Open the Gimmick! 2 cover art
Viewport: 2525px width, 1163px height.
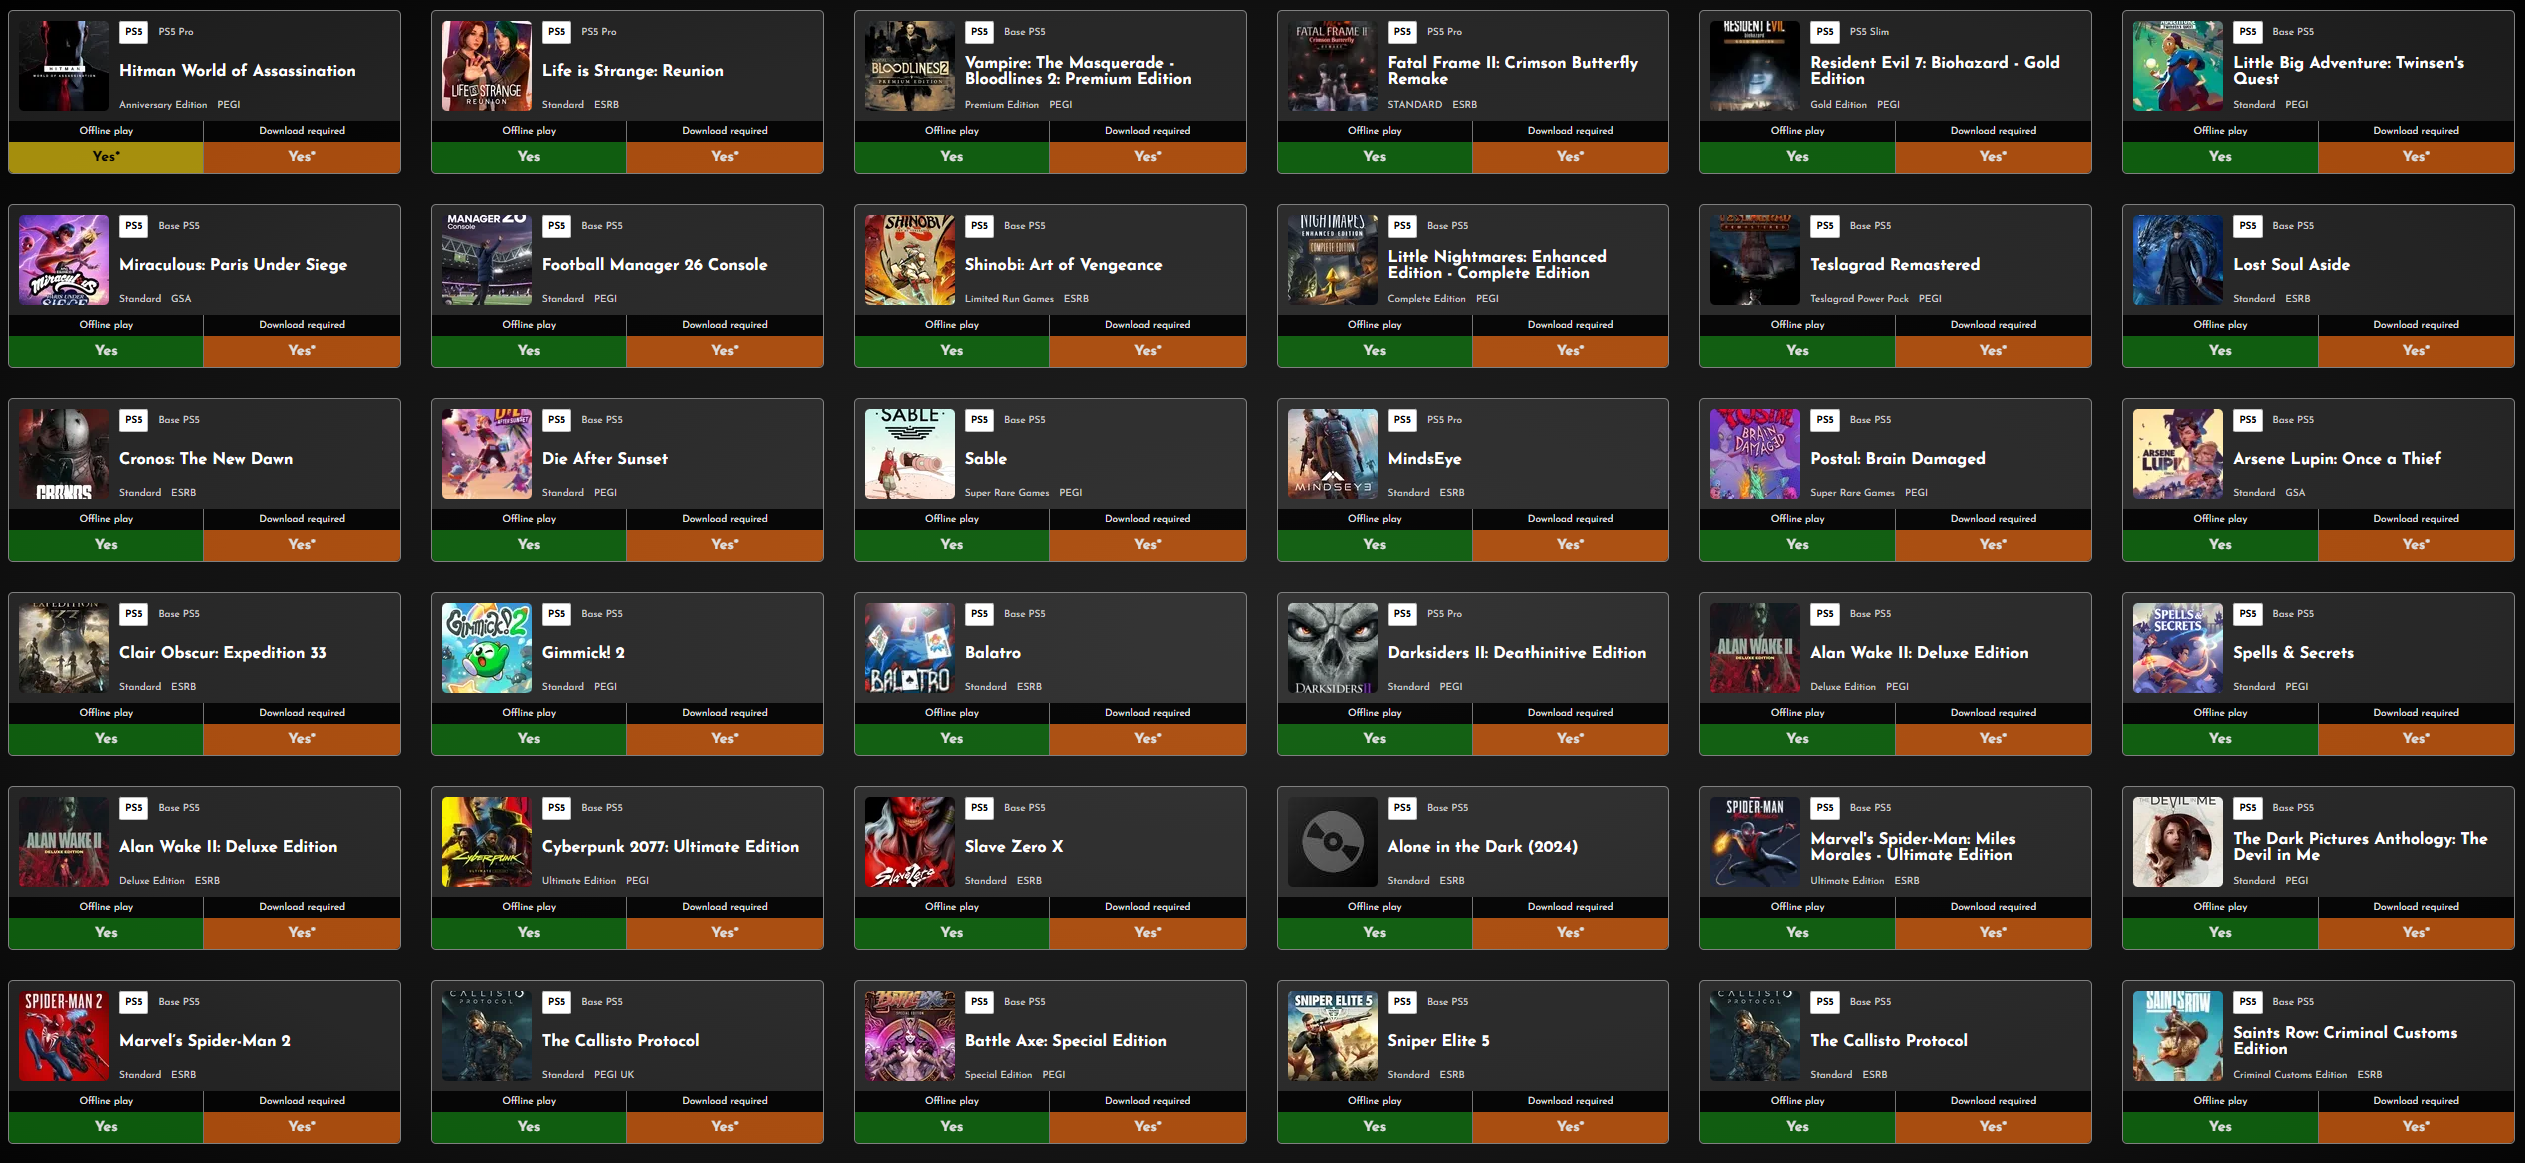tap(487, 648)
